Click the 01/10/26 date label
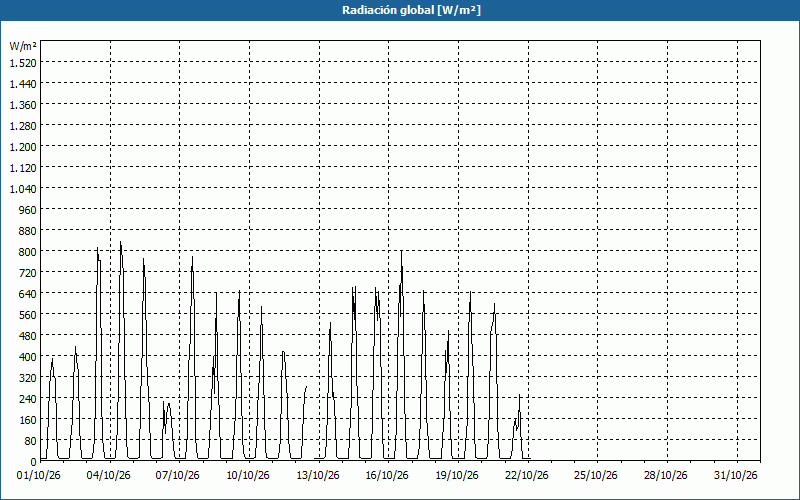Screen dimensions: 800x500 (39, 476)
